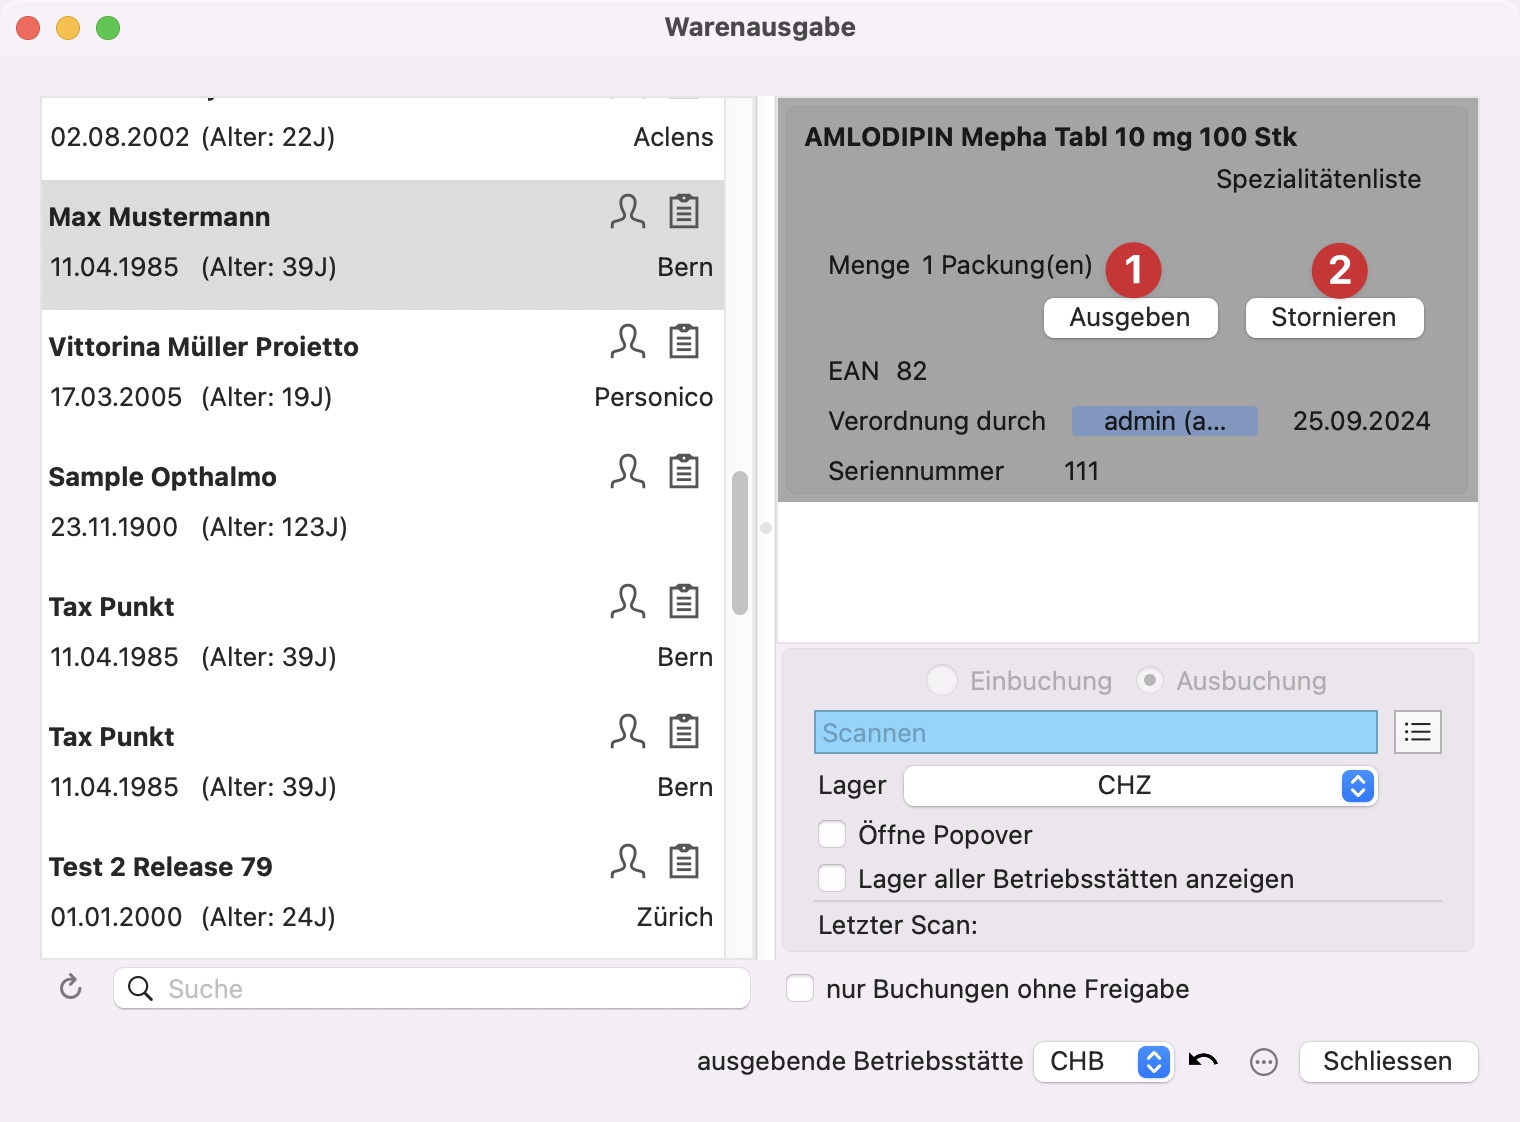The width and height of the screenshot is (1520, 1122).
Task: Click location Zürich in patient list
Action: 675,917
